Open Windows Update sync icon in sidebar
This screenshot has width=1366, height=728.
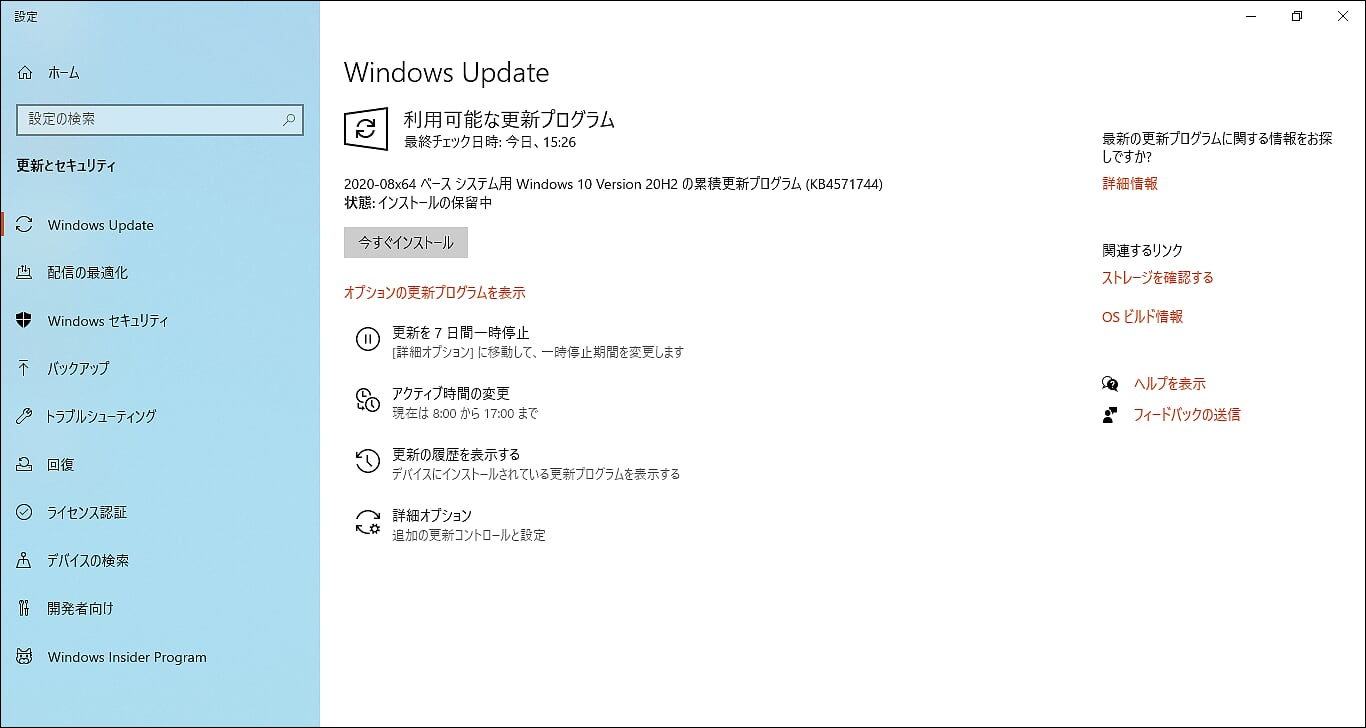(25, 225)
